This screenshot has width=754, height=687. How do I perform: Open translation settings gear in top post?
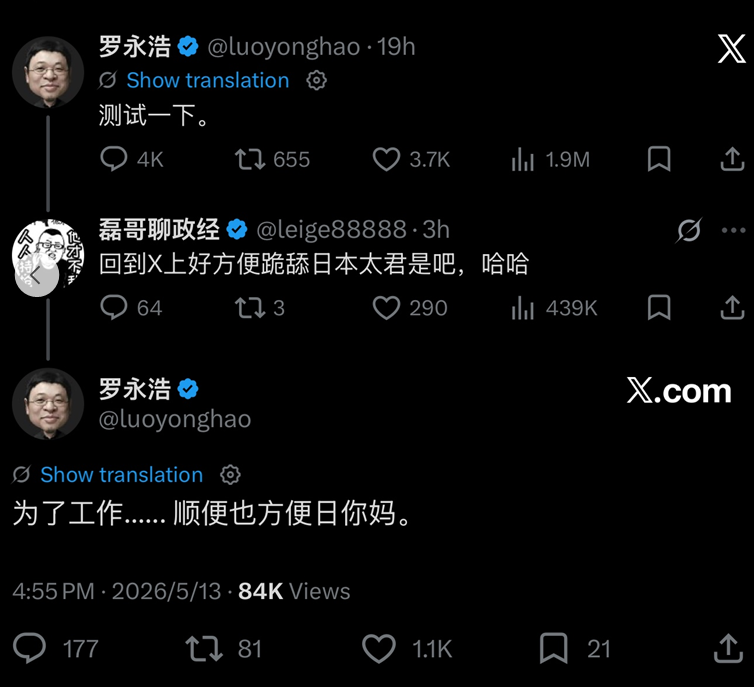point(316,80)
